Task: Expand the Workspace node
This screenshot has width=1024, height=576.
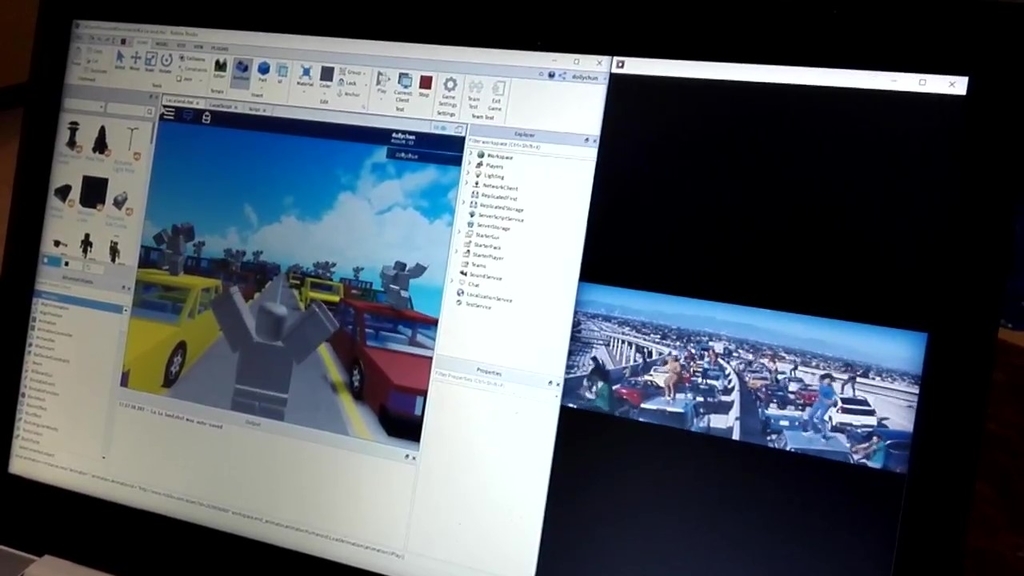Action: point(471,153)
